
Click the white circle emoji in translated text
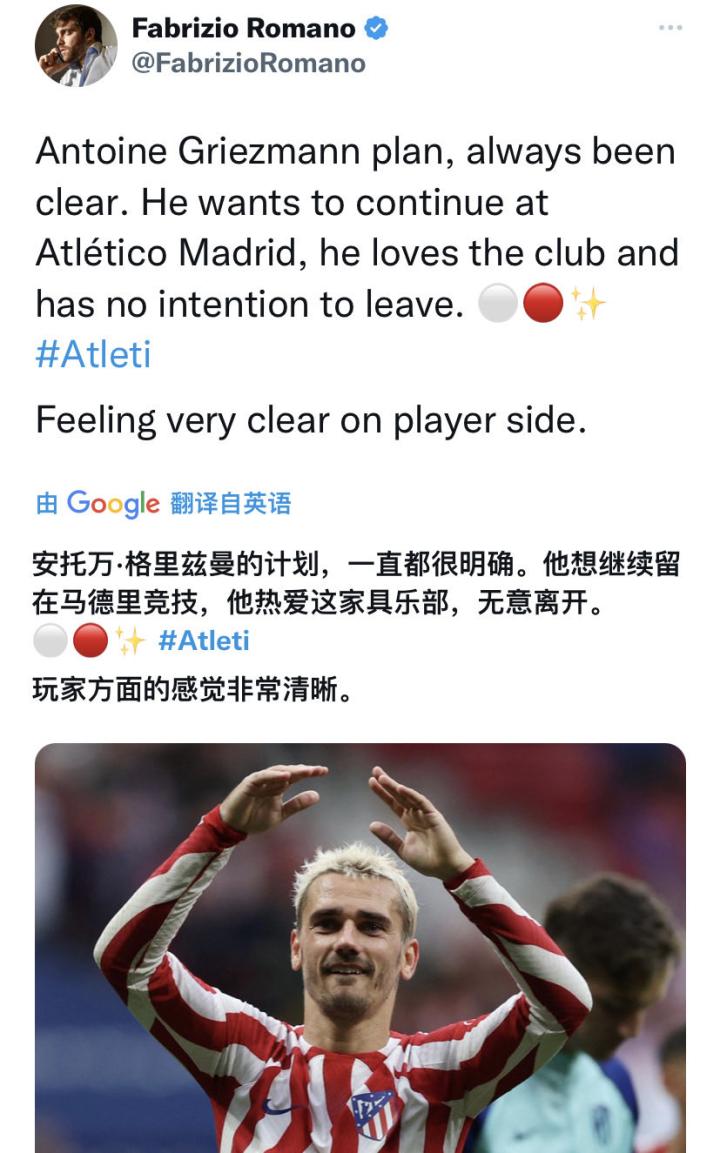[51, 640]
